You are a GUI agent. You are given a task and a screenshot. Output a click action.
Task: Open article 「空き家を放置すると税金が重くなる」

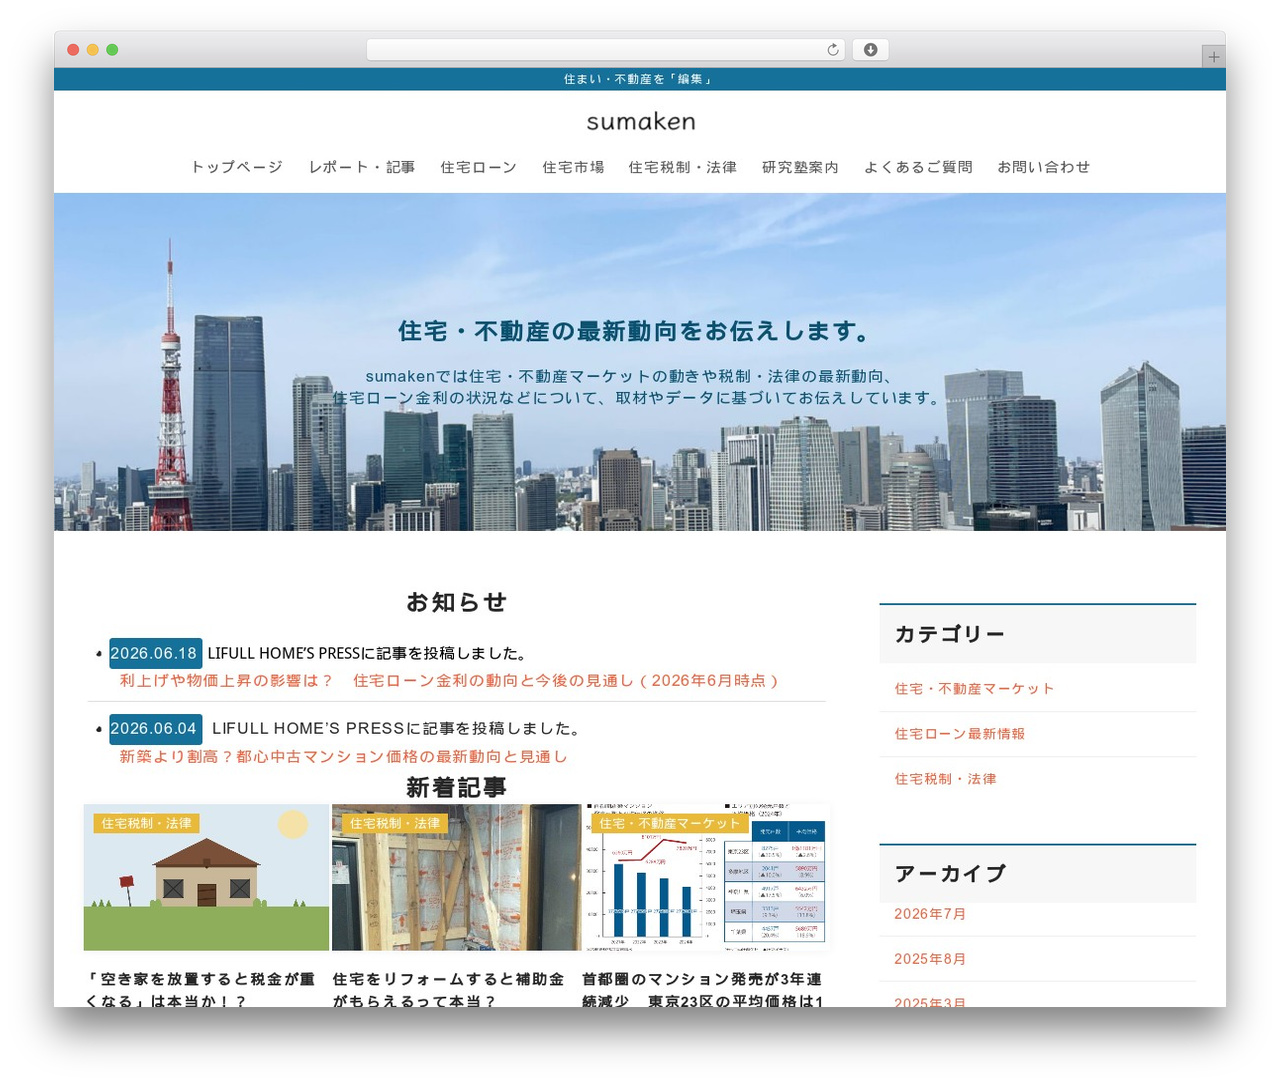(200, 990)
